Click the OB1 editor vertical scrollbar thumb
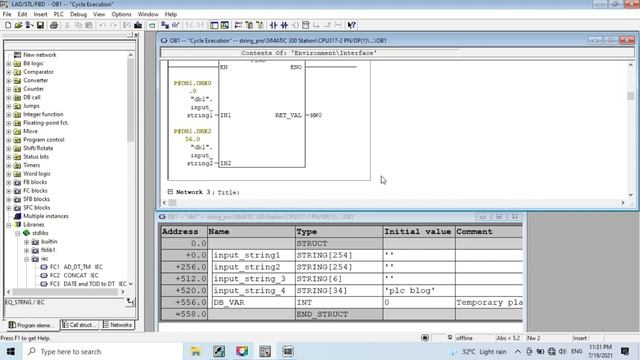Viewport: 640px width, 360px height. click(631, 96)
